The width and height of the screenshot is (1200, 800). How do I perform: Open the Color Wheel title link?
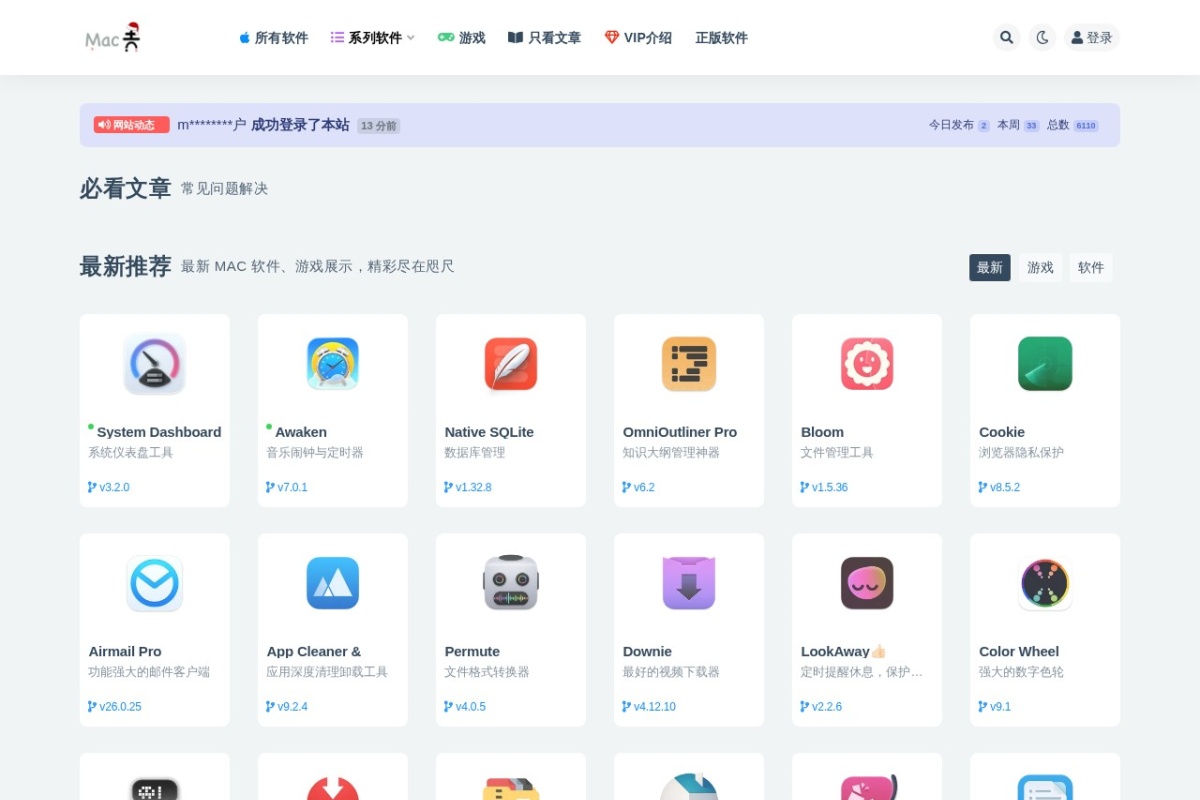(x=1019, y=651)
